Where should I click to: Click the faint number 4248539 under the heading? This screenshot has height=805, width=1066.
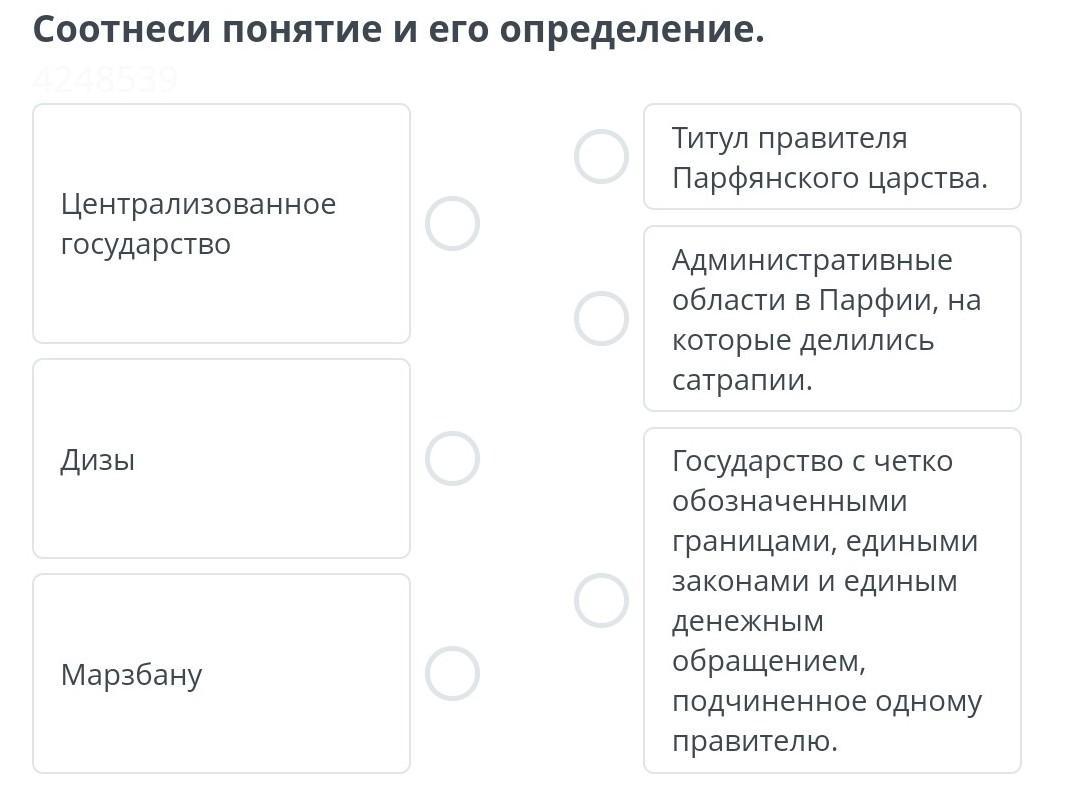click(105, 79)
